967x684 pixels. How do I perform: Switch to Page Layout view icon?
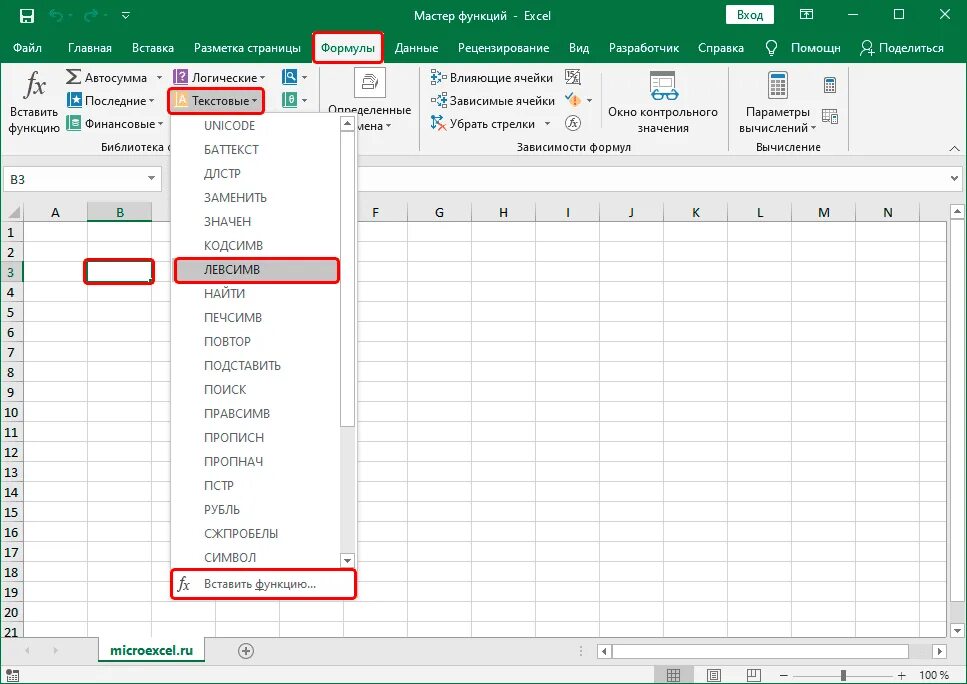714,675
